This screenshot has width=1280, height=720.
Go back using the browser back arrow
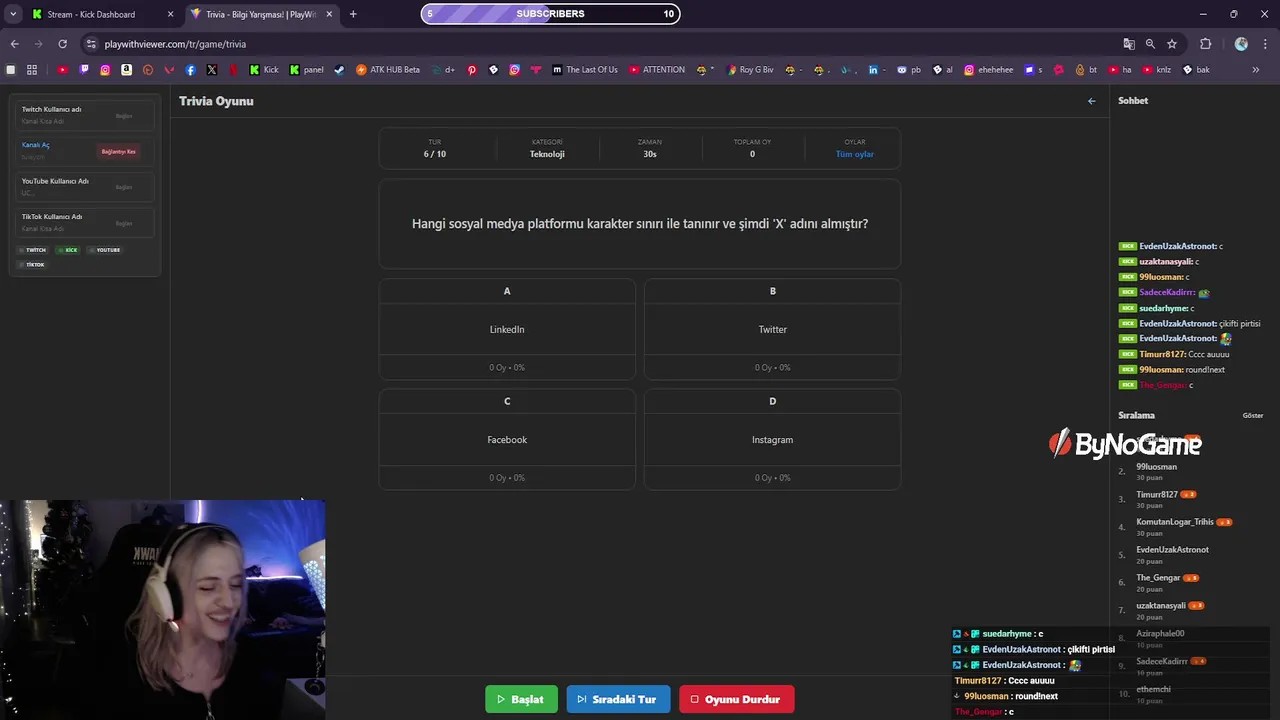coord(14,44)
